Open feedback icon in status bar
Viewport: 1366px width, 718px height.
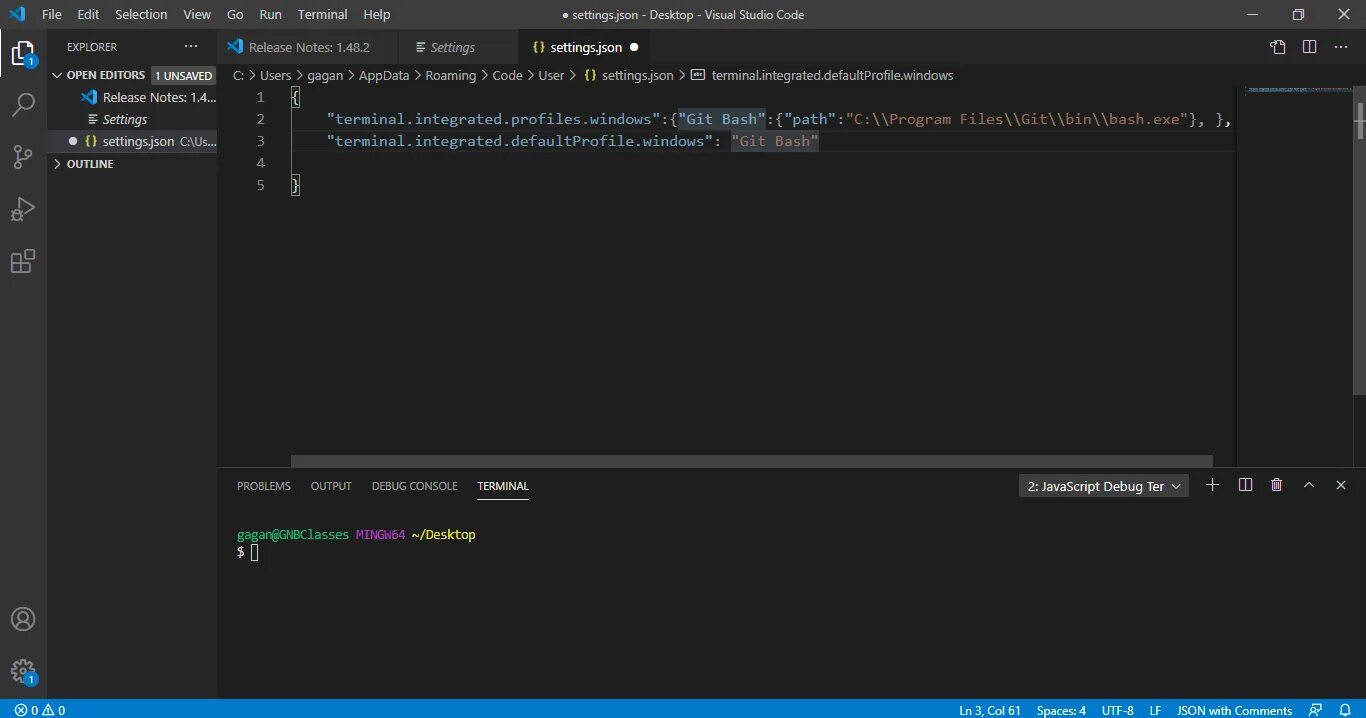pyautogui.click(x=1317, y=710)
